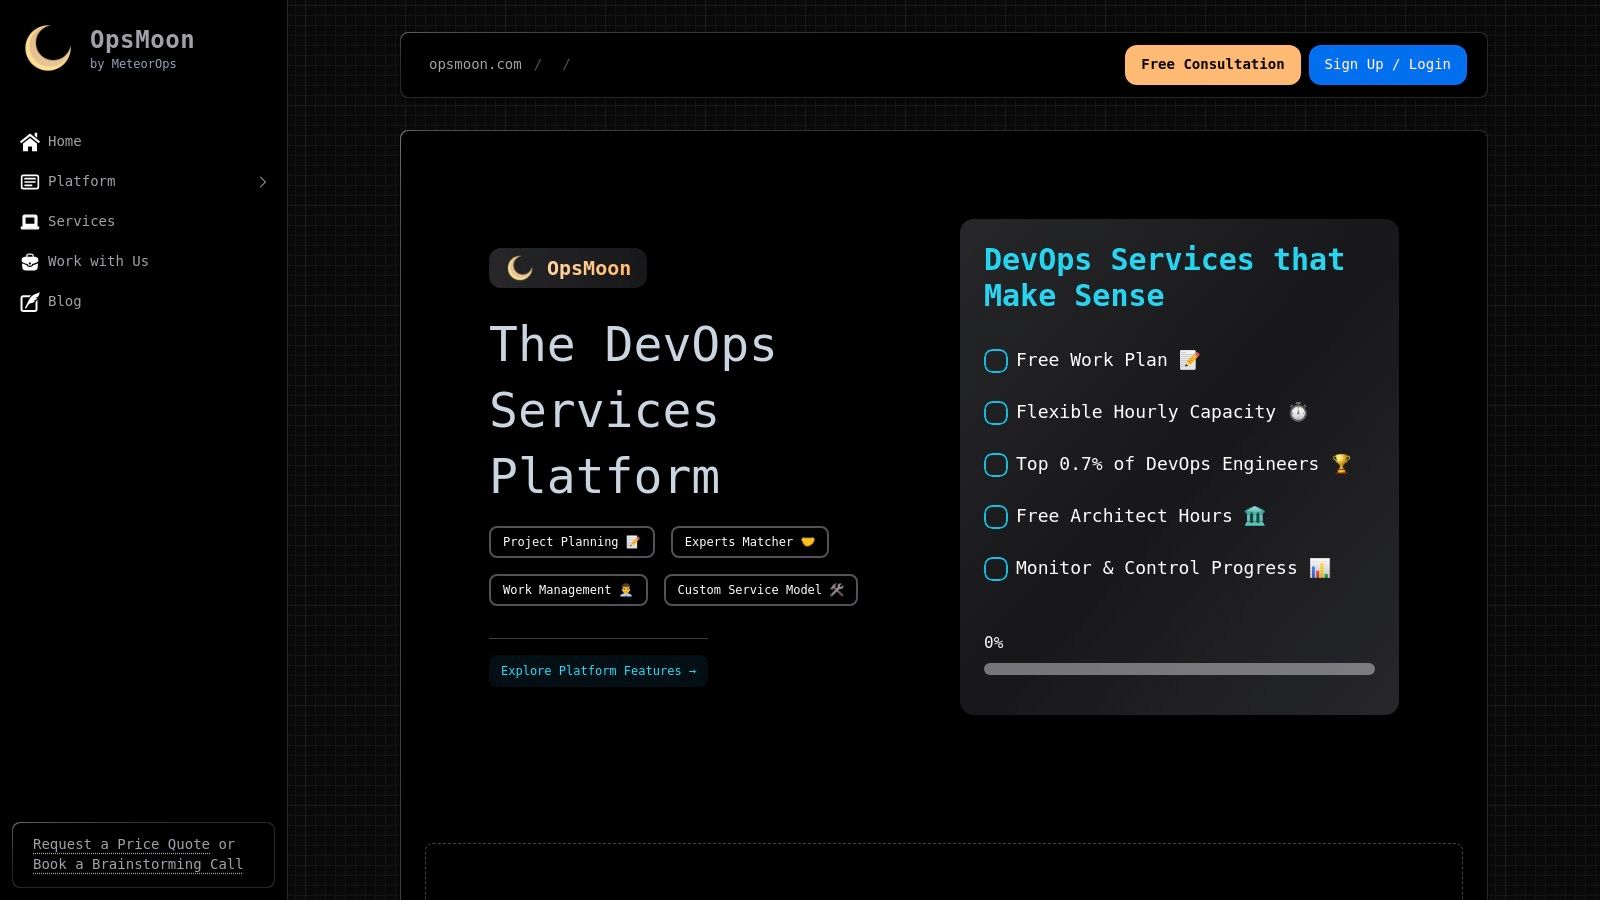
Task: Check the Free Architect Hours item
Action: click(x=995, y=517)
